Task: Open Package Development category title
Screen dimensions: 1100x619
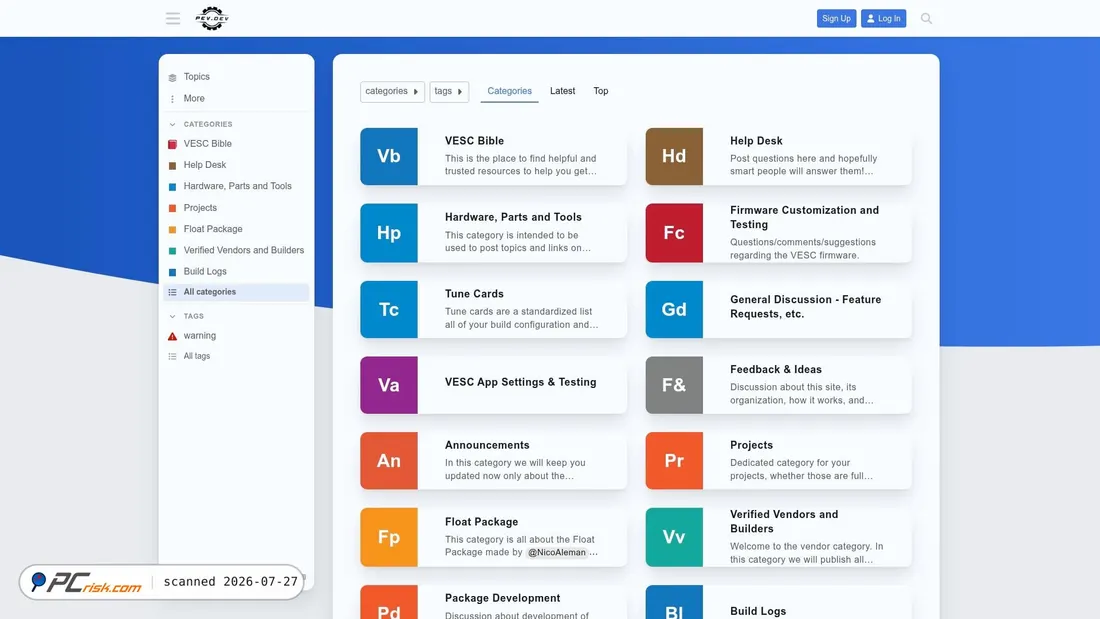Action: pos(502,599)
